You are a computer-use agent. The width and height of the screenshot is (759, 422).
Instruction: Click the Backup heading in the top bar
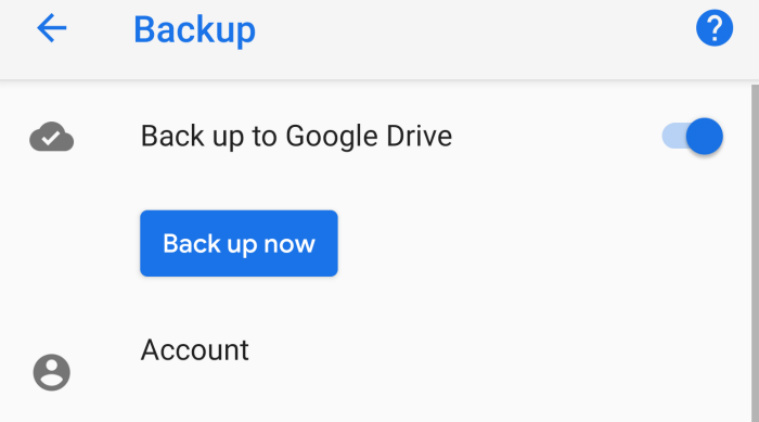pyautogui.click(x=194, y=30)
